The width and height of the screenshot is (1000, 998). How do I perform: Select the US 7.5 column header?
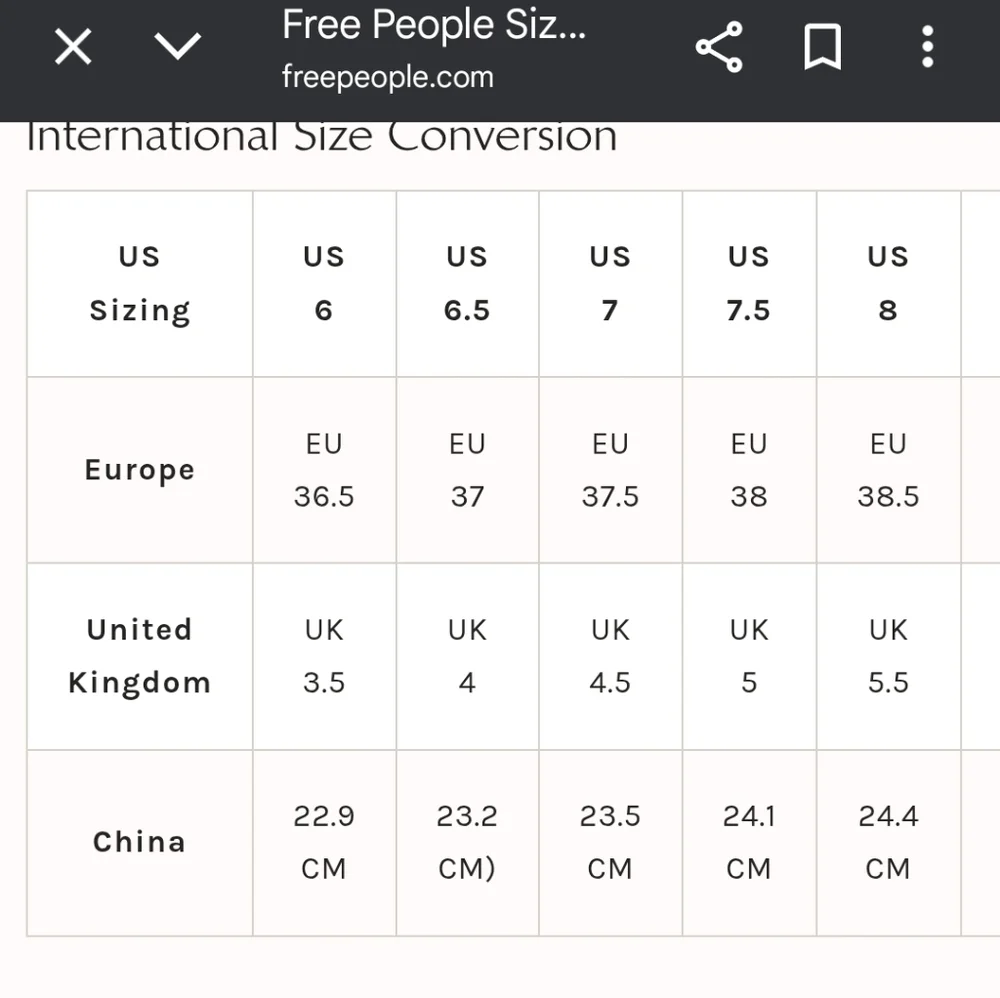pos(749,284)
